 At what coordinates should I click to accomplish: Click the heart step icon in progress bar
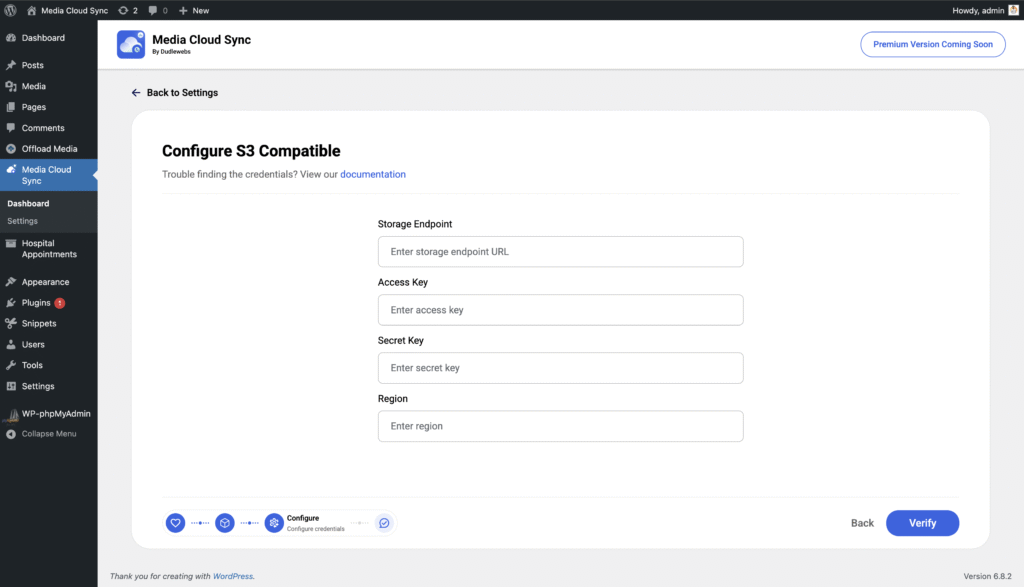click(175, 523)
